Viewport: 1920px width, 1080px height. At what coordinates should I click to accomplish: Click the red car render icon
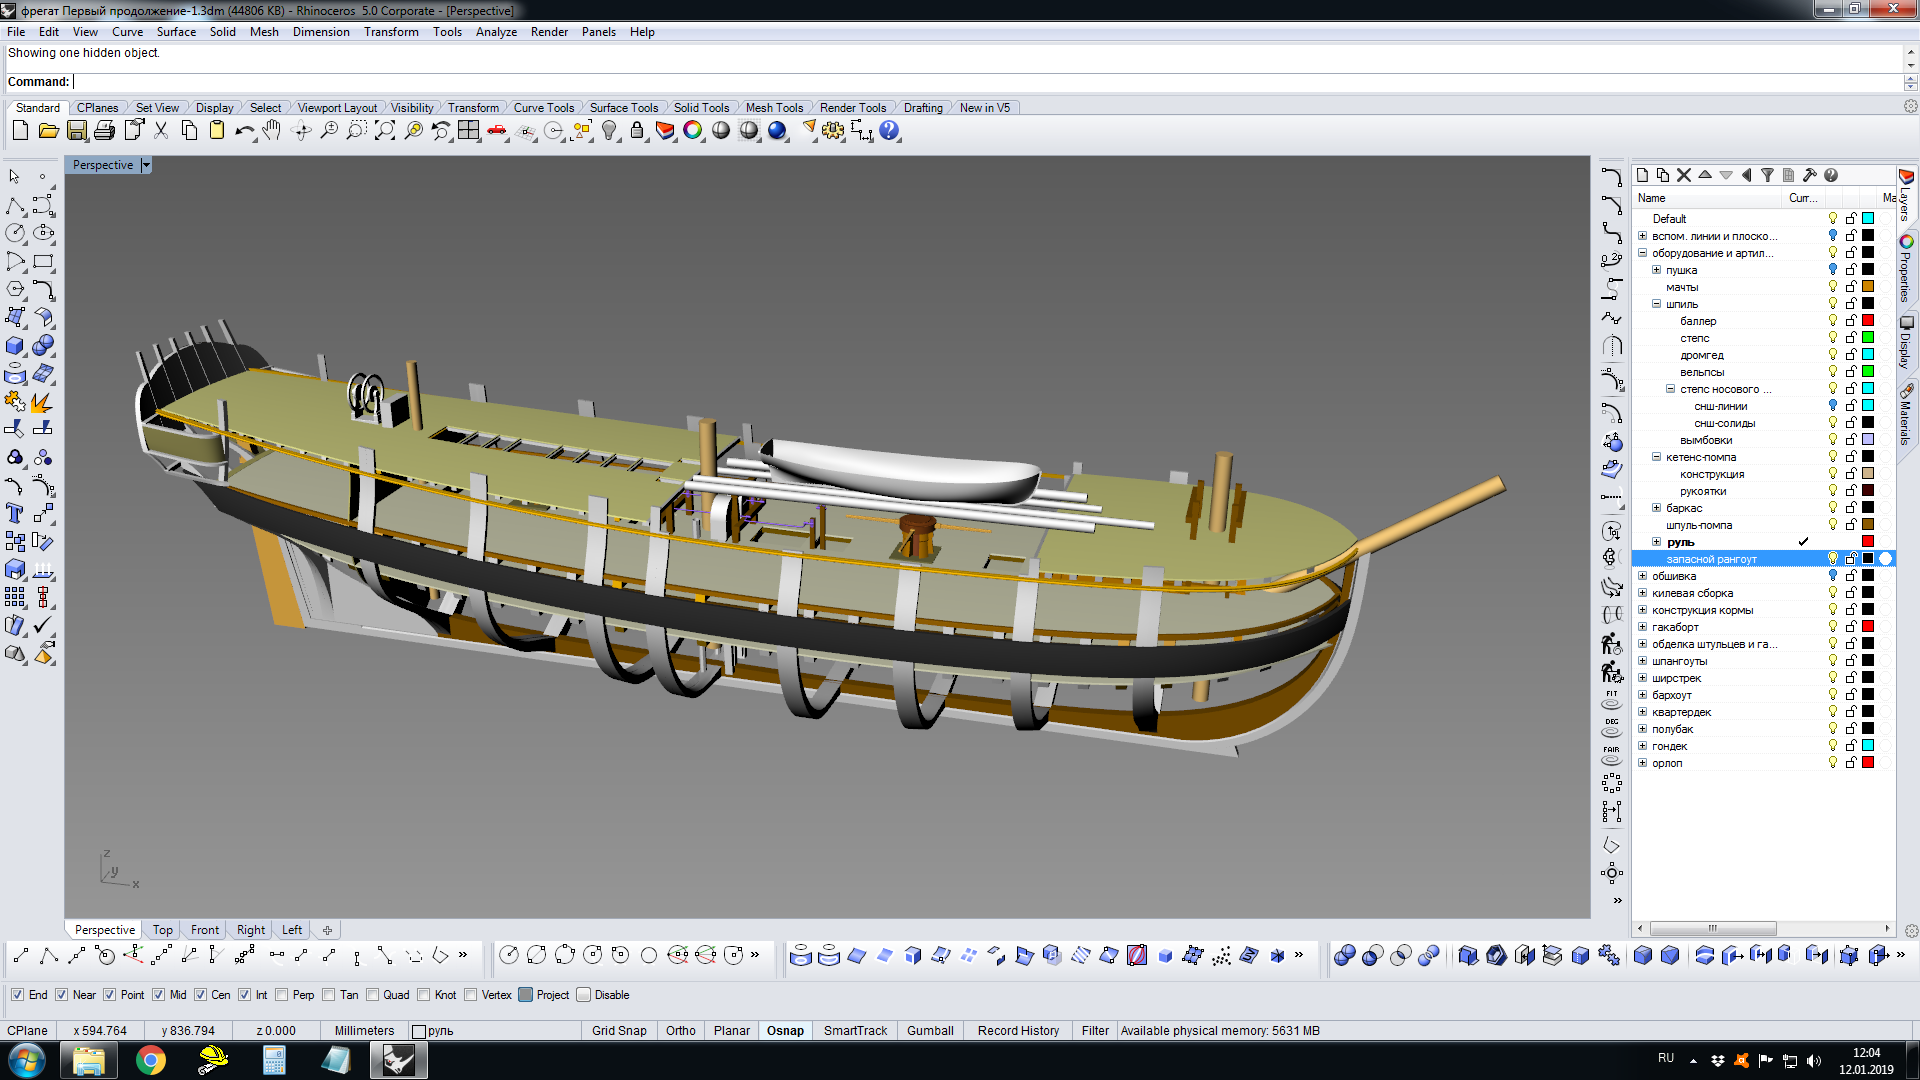[x=497, y=131]
